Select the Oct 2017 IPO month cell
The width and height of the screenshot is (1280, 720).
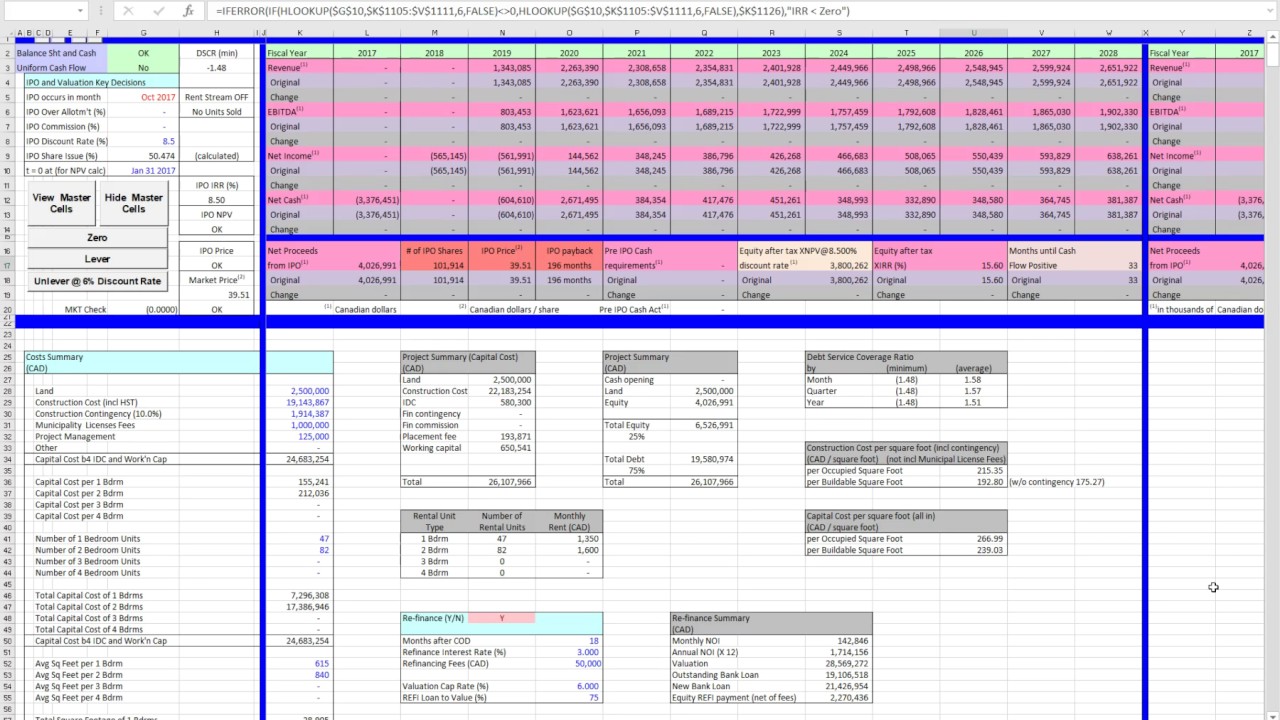point(143,97)
